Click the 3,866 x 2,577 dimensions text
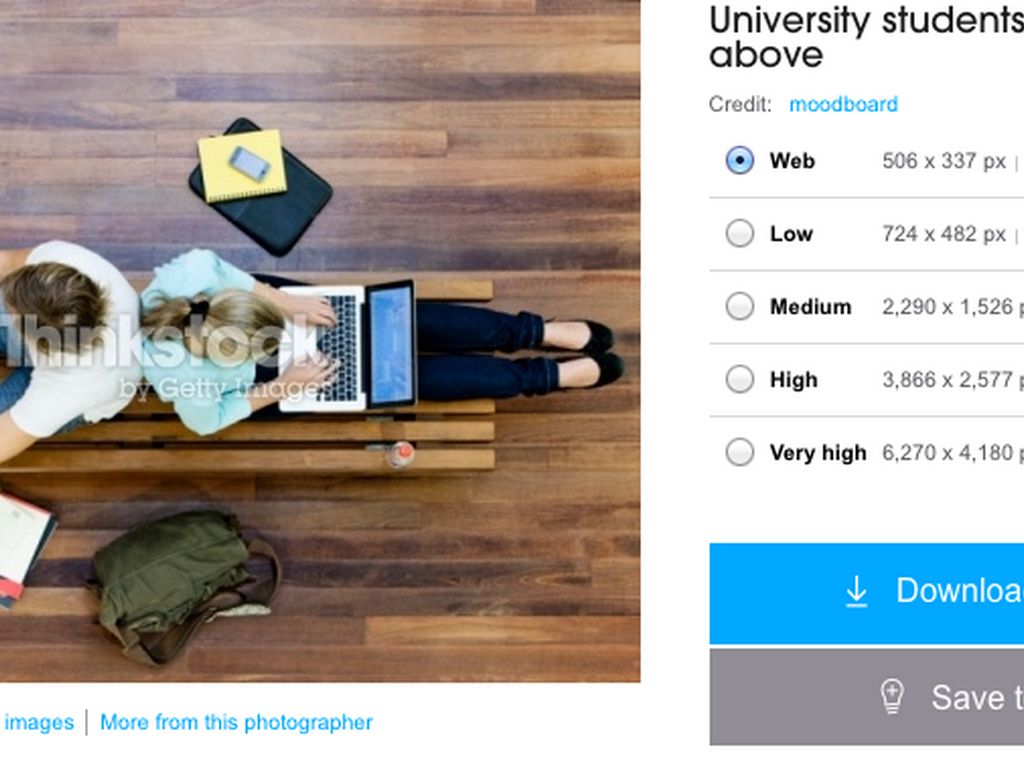Screen dimensions: 1024x768 pos(950,380)
